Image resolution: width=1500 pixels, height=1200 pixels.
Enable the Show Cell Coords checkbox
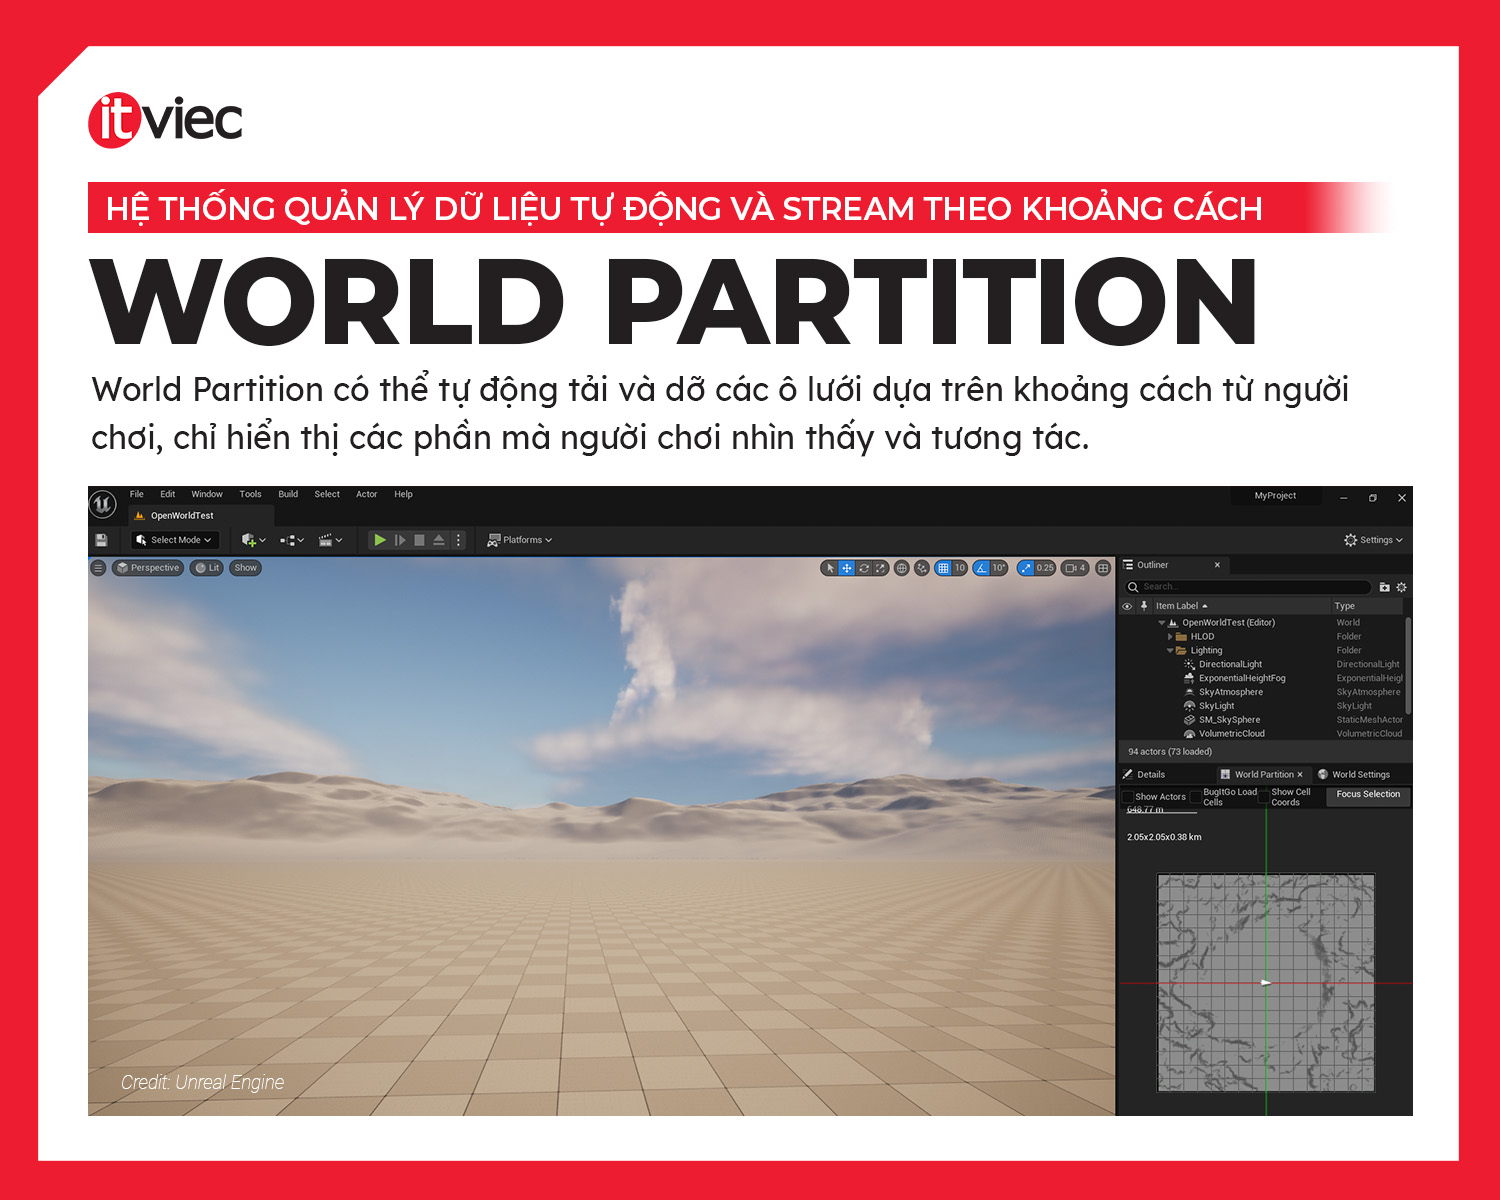click(1264, 797)
